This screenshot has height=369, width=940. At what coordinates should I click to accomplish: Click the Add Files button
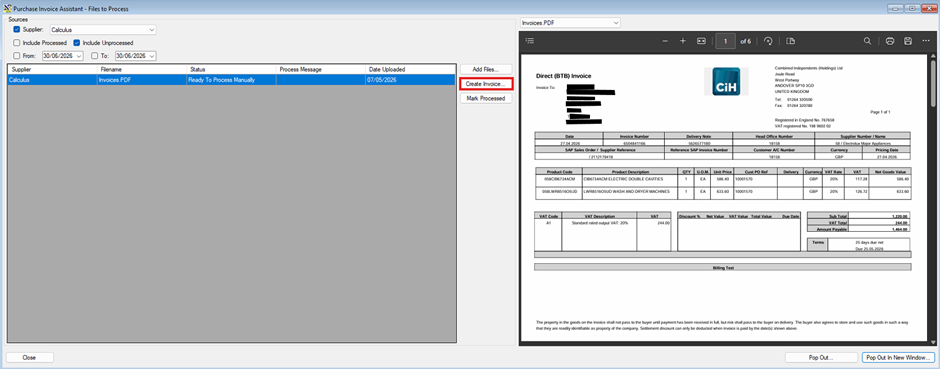pos(486,69)
